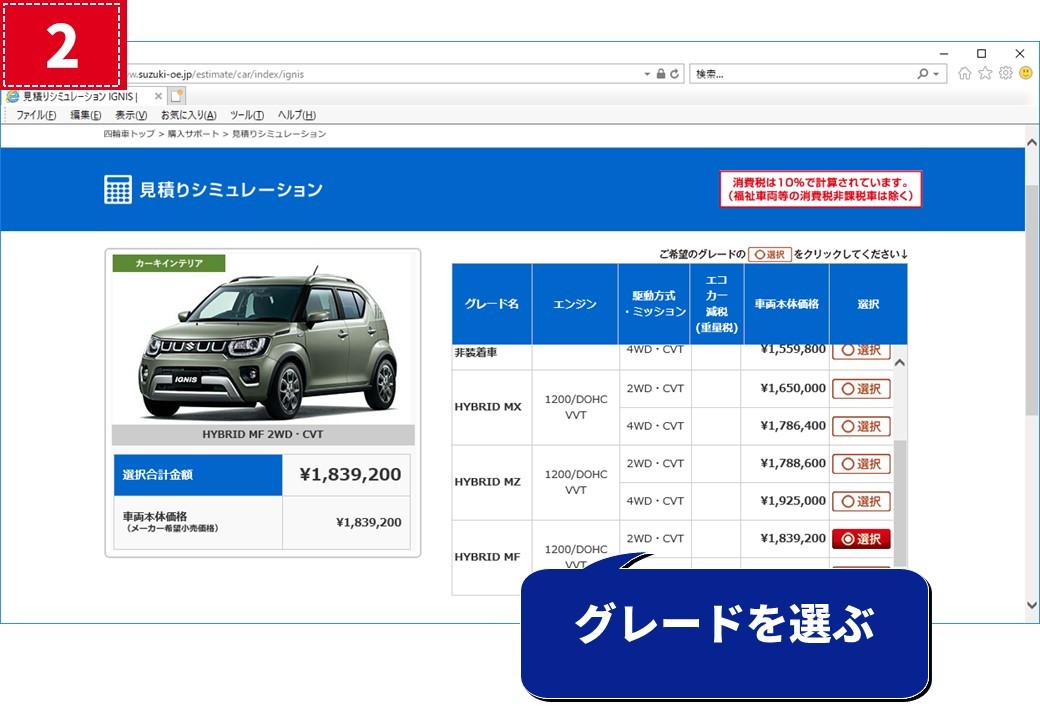
Task: Open the browser Home icon
Action: coord(964,73)
